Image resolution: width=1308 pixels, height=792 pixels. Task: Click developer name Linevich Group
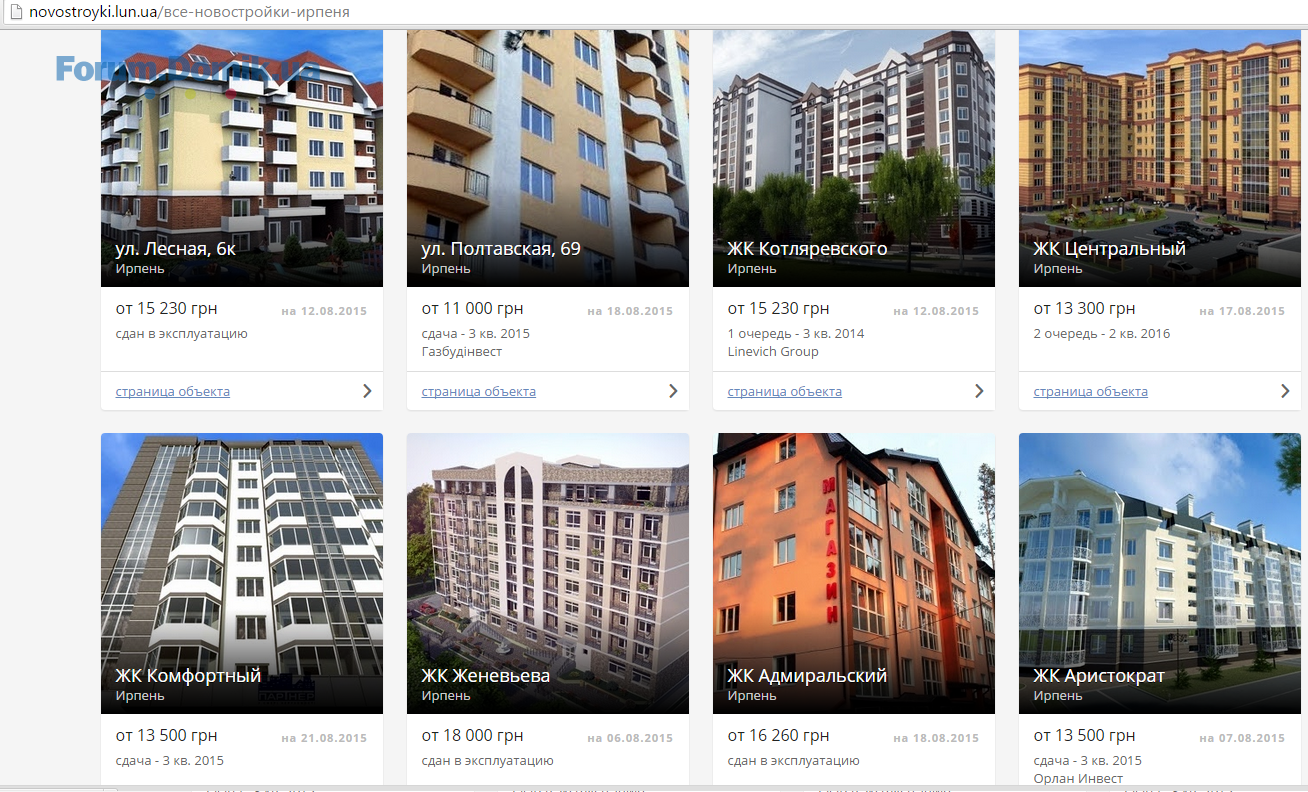pos(773,352)
